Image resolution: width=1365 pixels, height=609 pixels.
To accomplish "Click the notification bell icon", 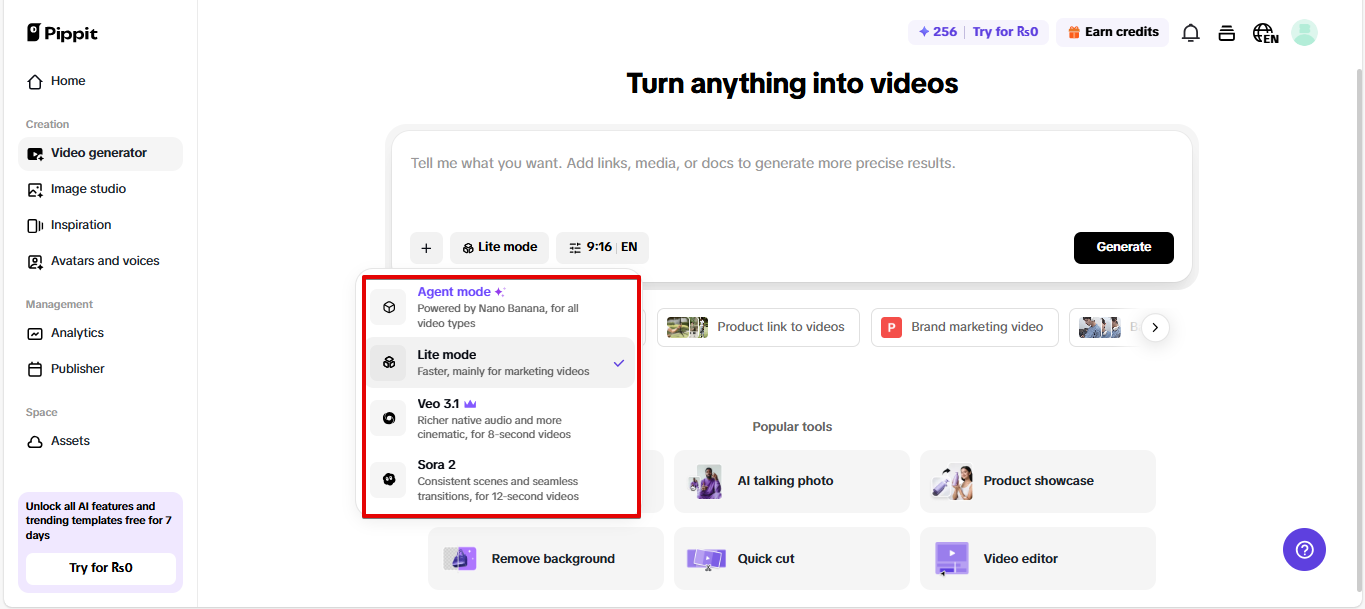I will 1190,33.
